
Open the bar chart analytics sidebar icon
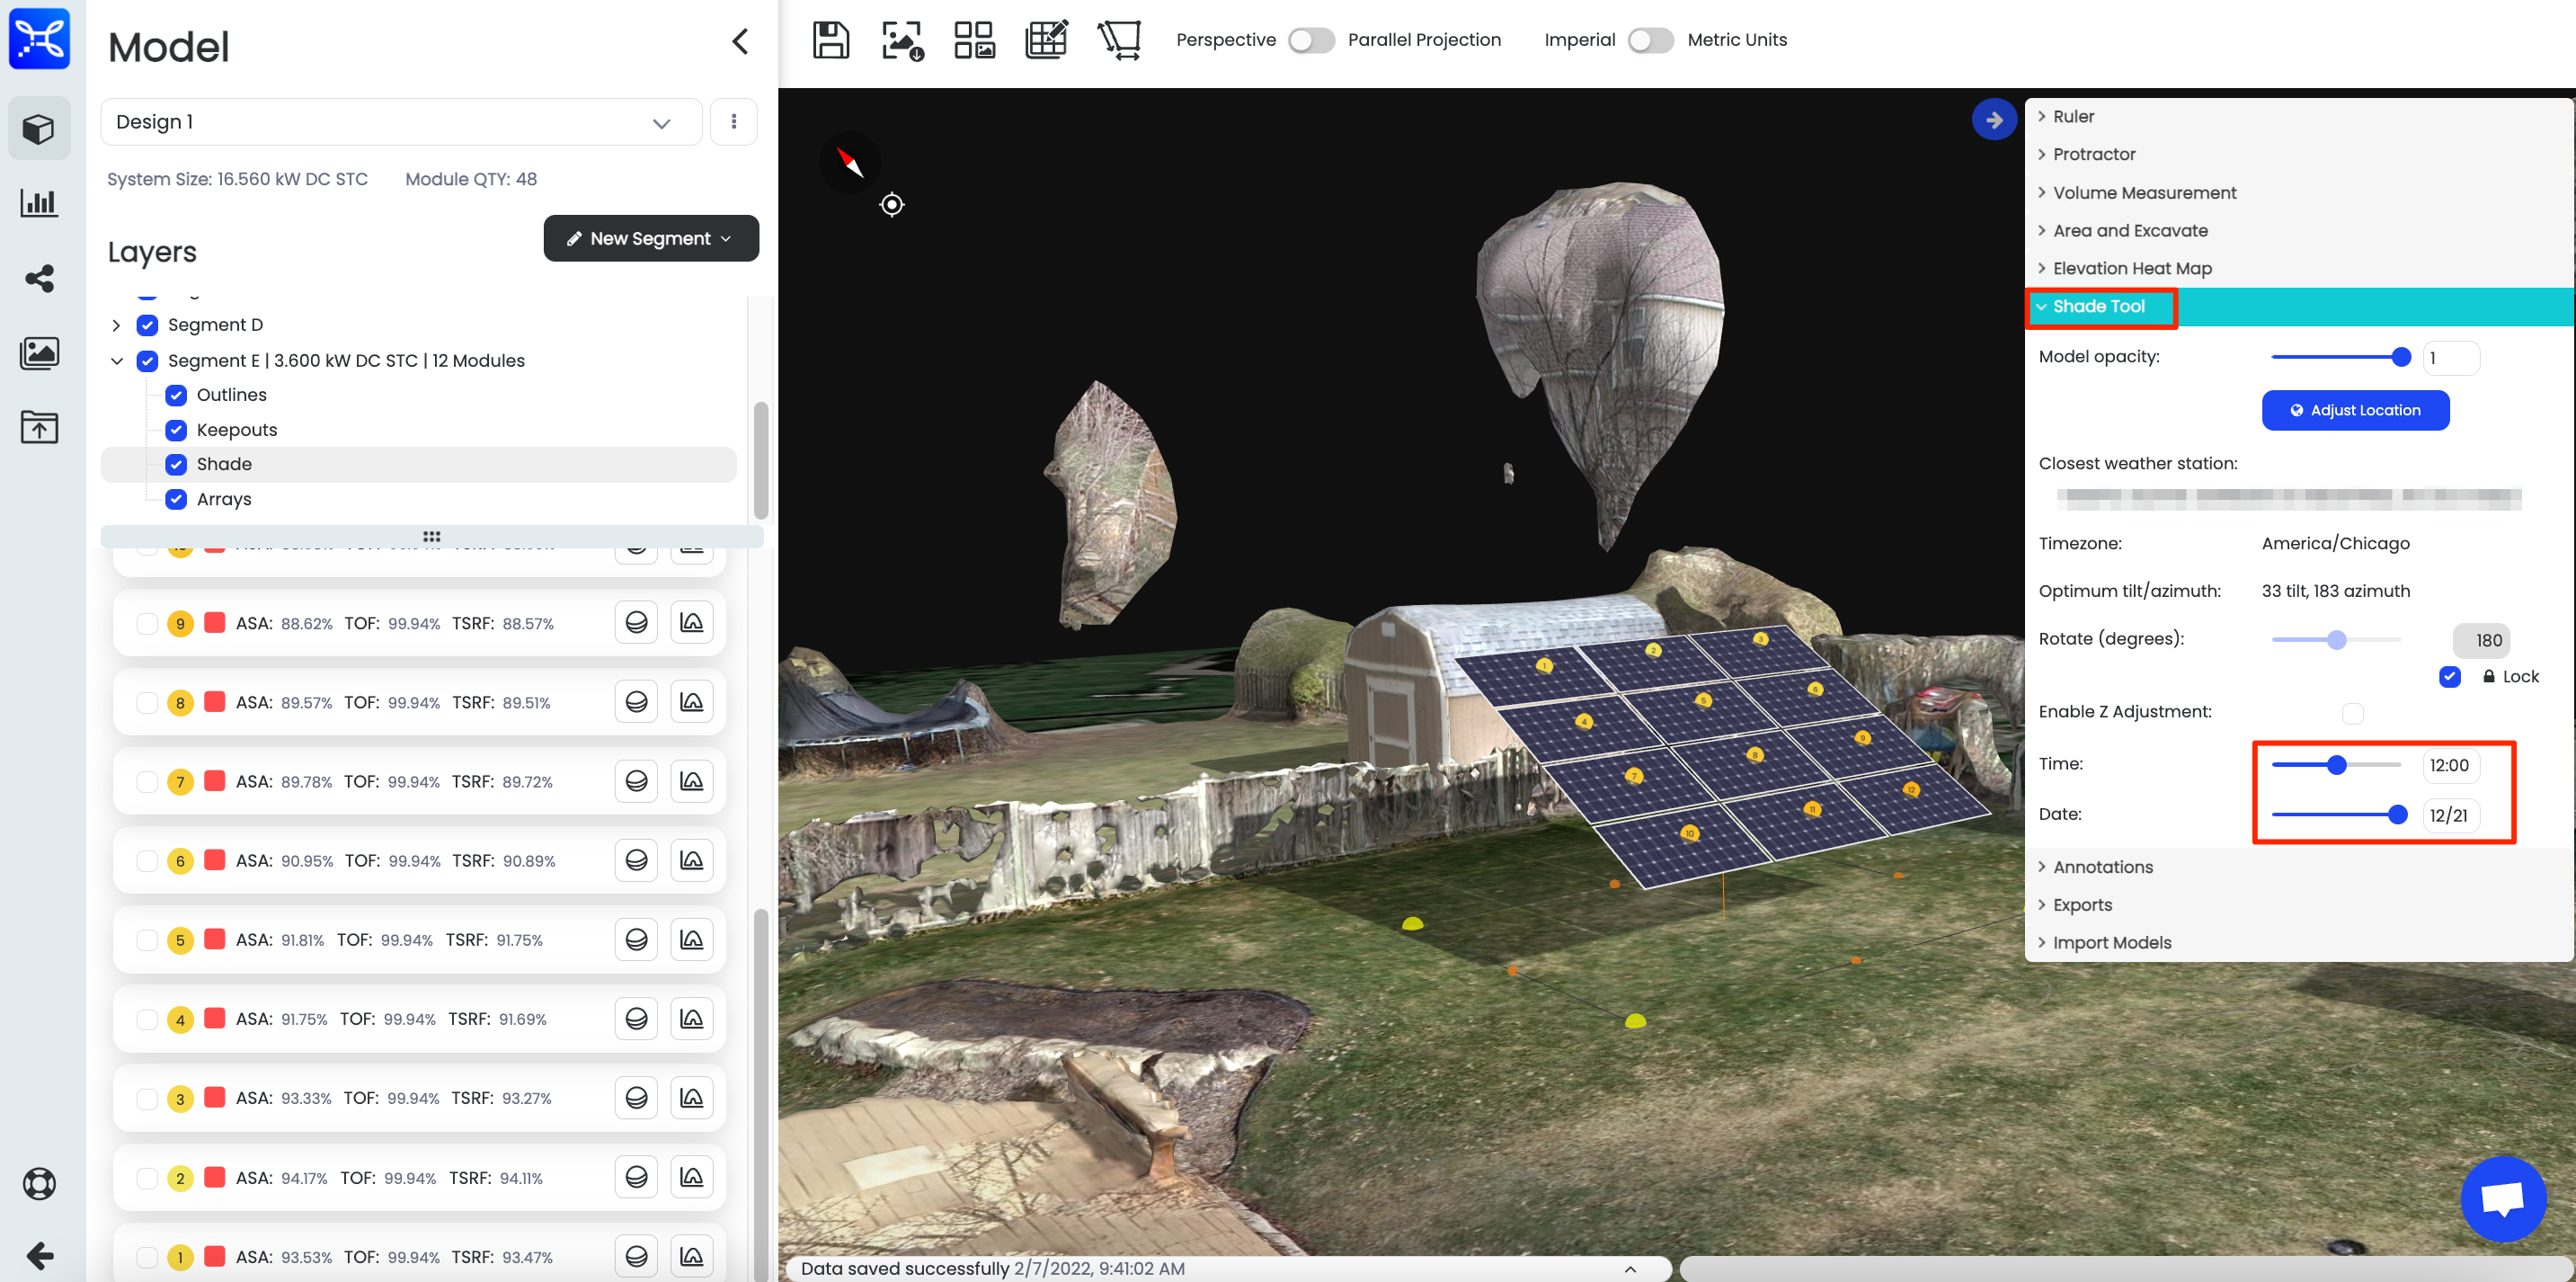coord(39,203)
